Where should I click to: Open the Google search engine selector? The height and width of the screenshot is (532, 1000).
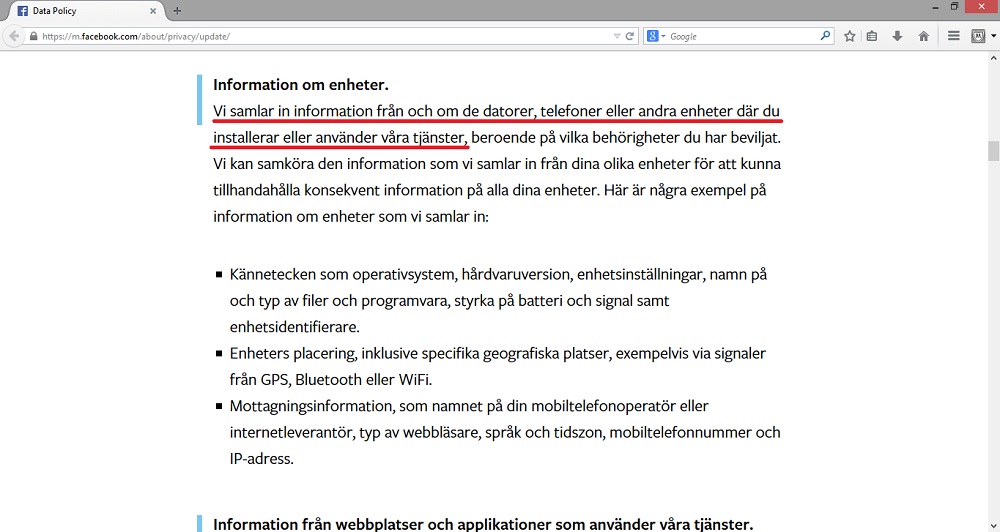(x=655, y=36)
